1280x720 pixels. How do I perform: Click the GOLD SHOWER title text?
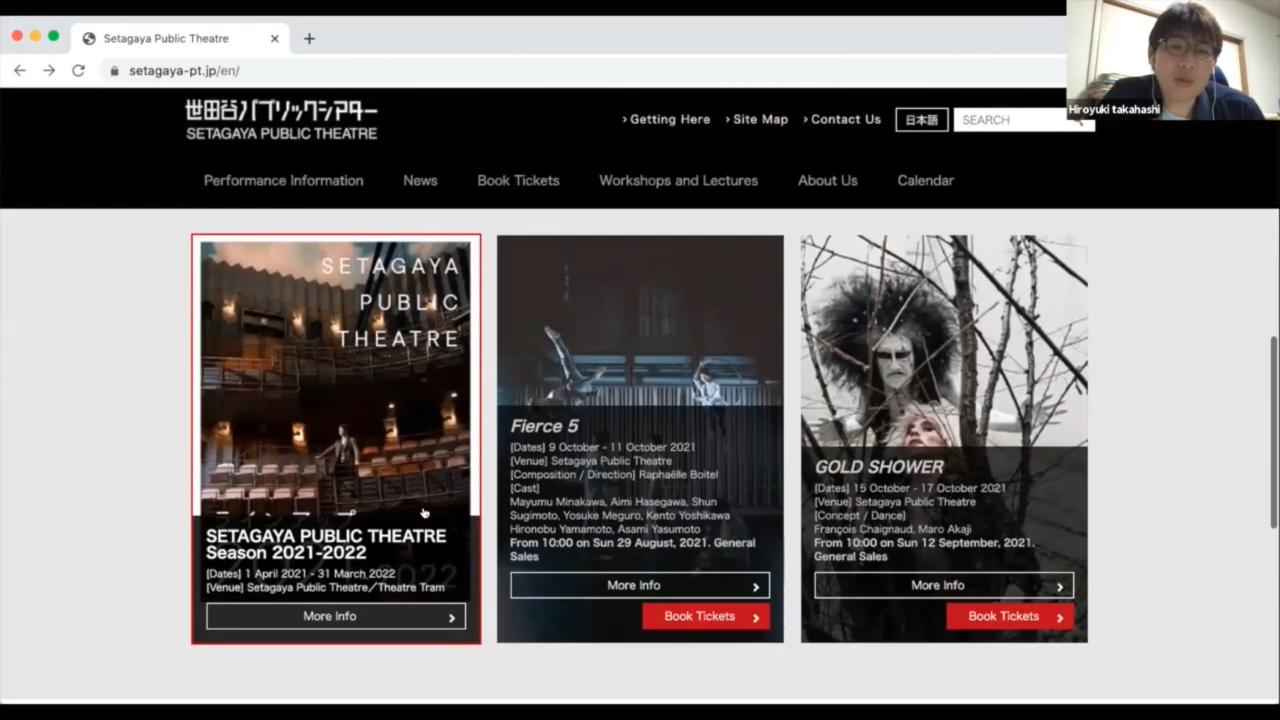[879, 467]
